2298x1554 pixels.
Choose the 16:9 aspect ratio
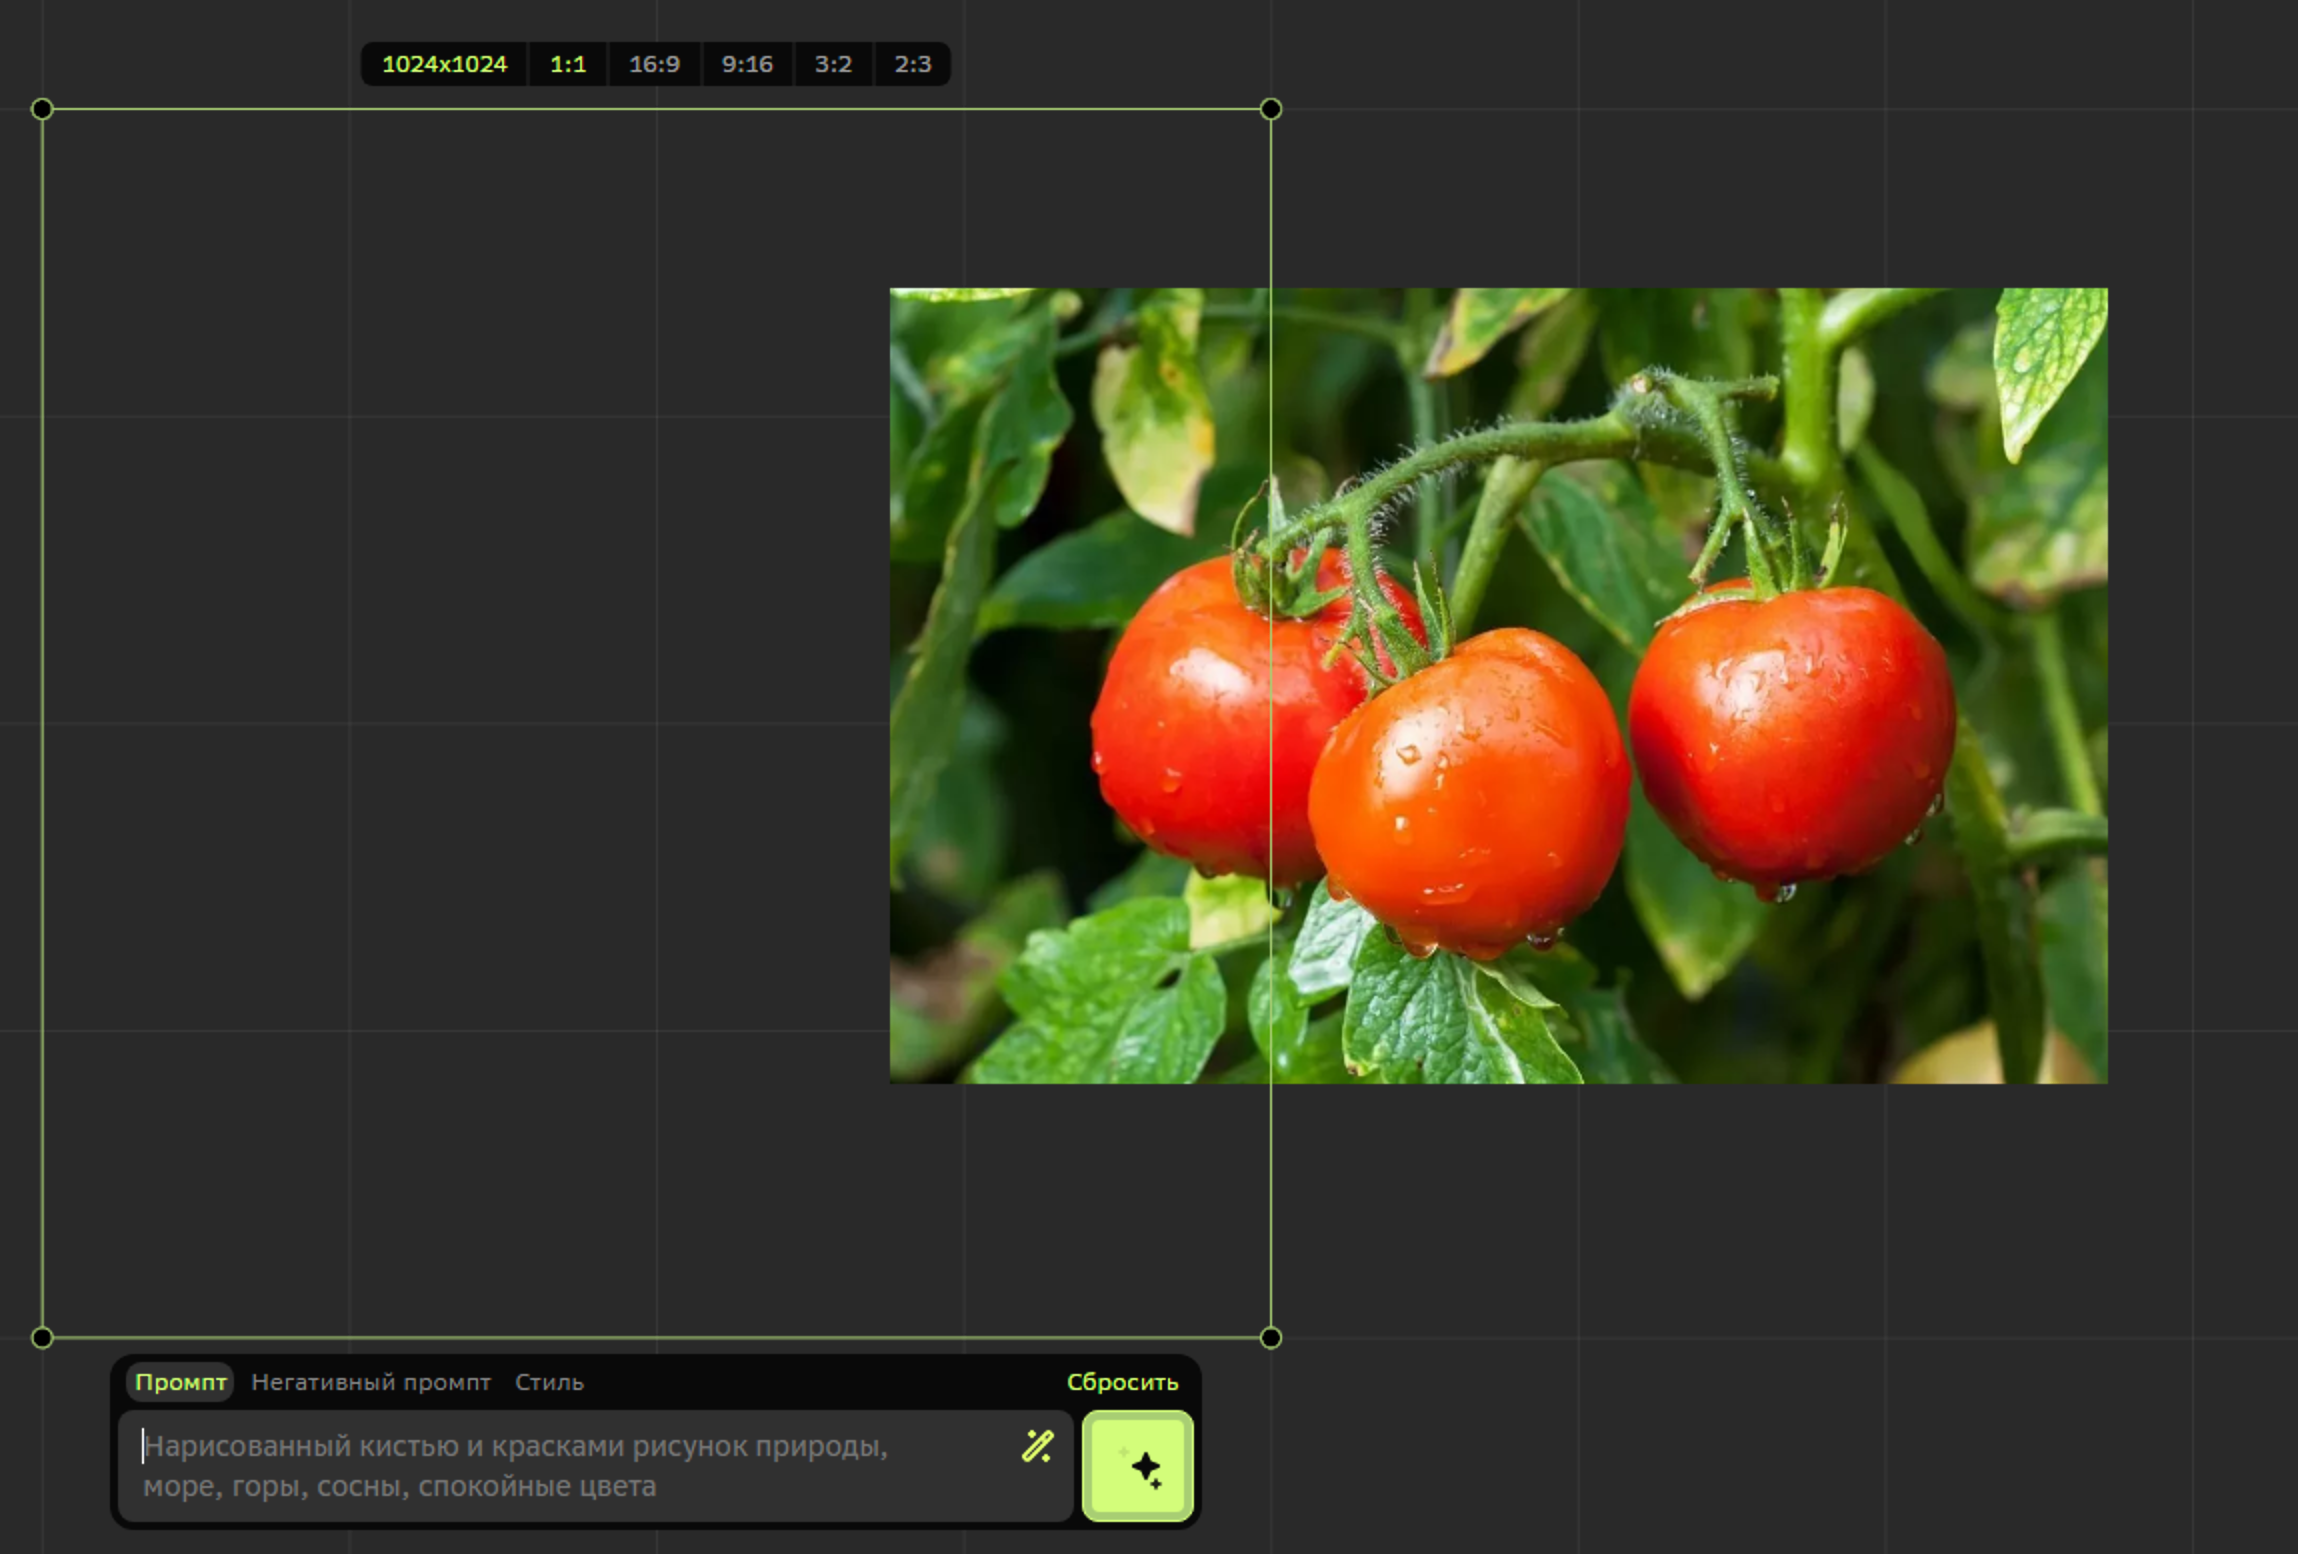[654, 64]
